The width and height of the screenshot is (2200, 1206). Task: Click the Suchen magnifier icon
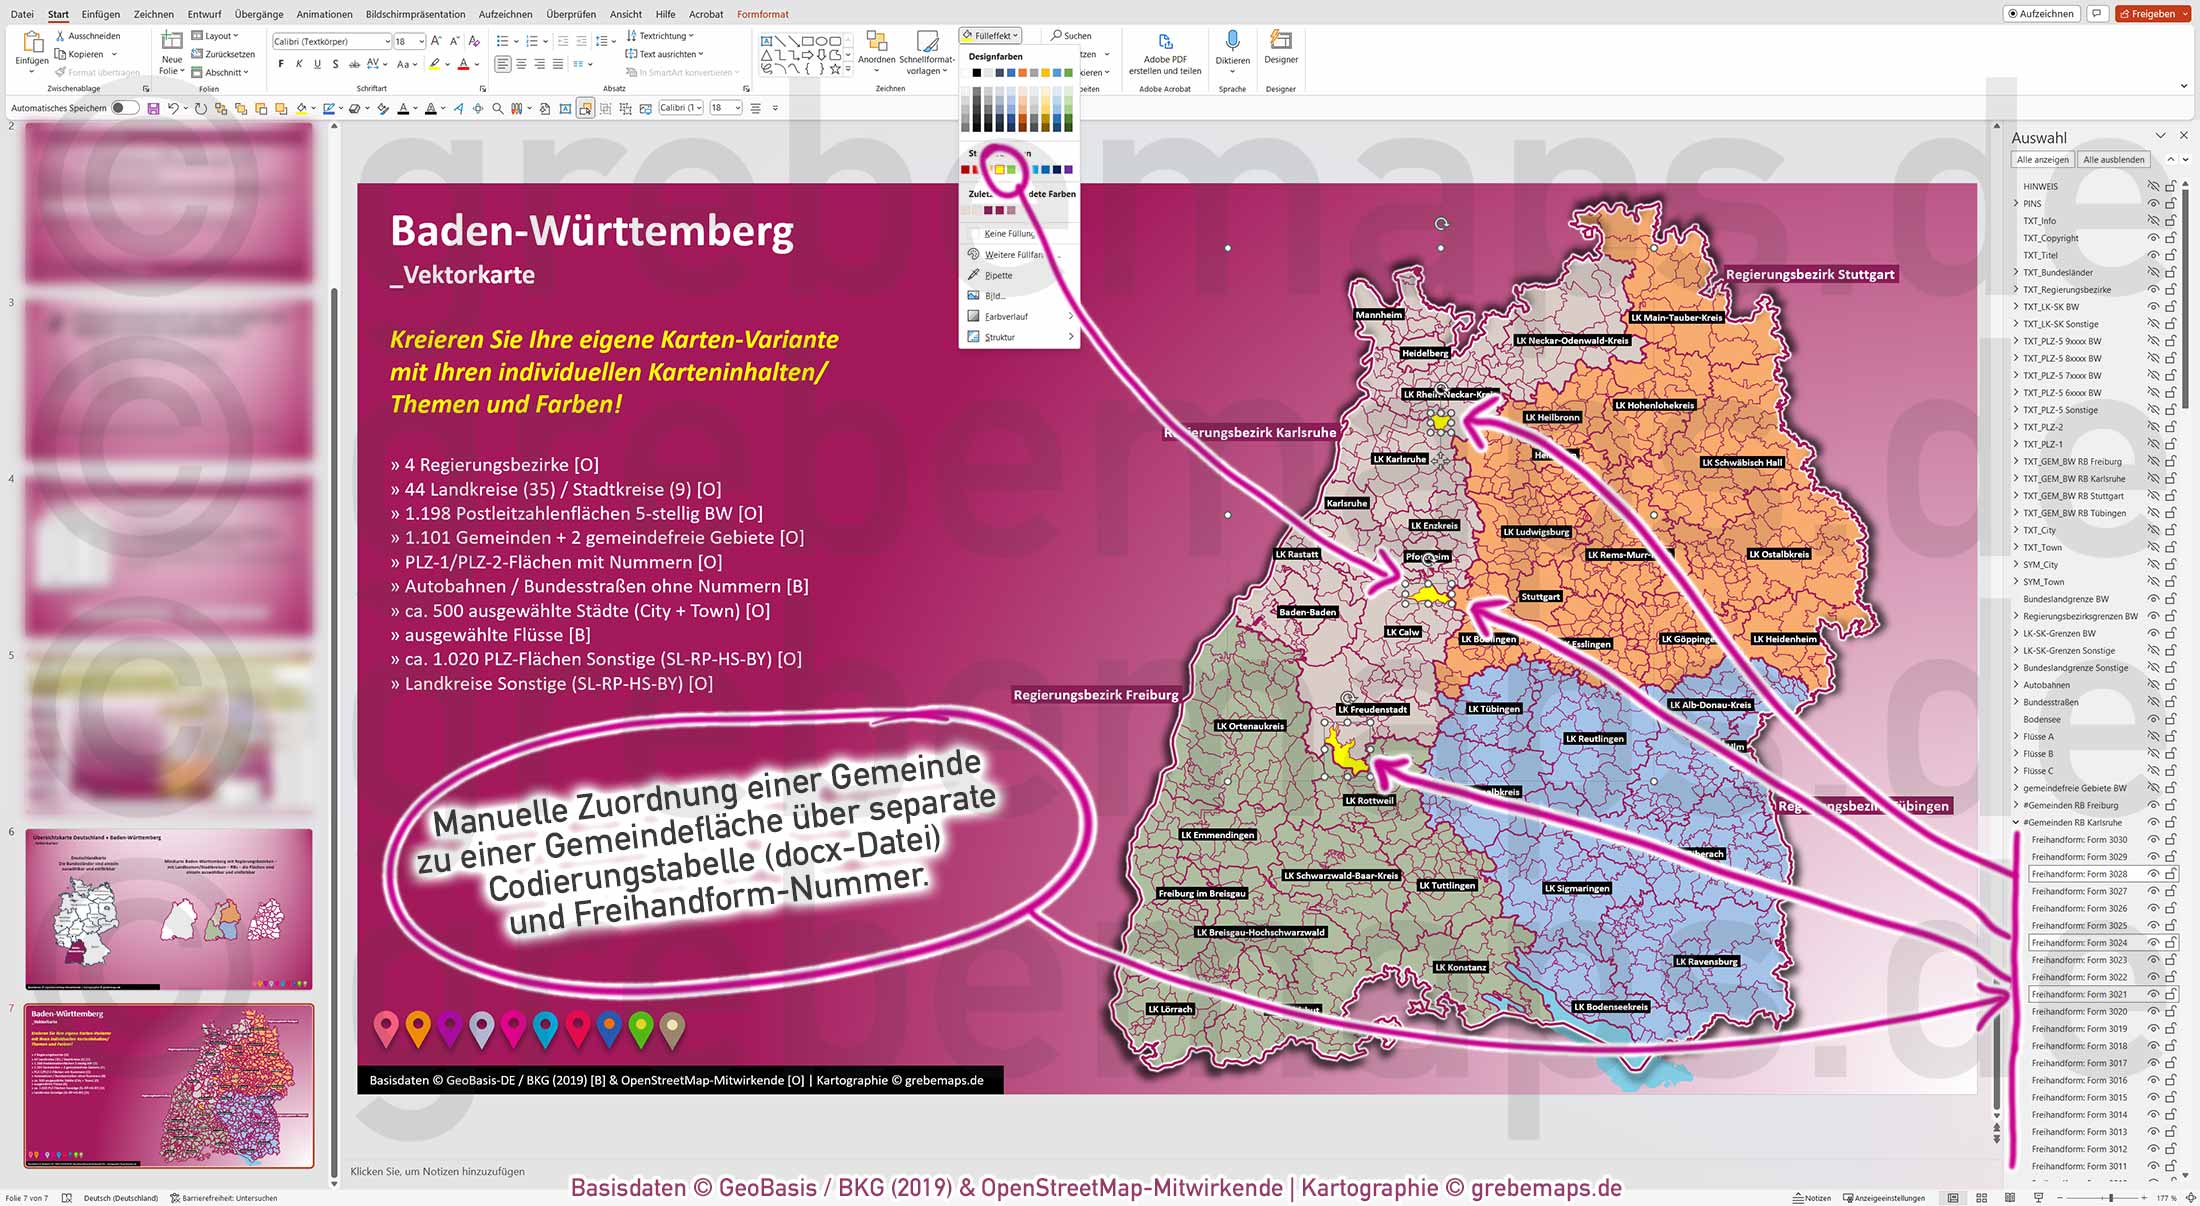[x=1054, y=34]
